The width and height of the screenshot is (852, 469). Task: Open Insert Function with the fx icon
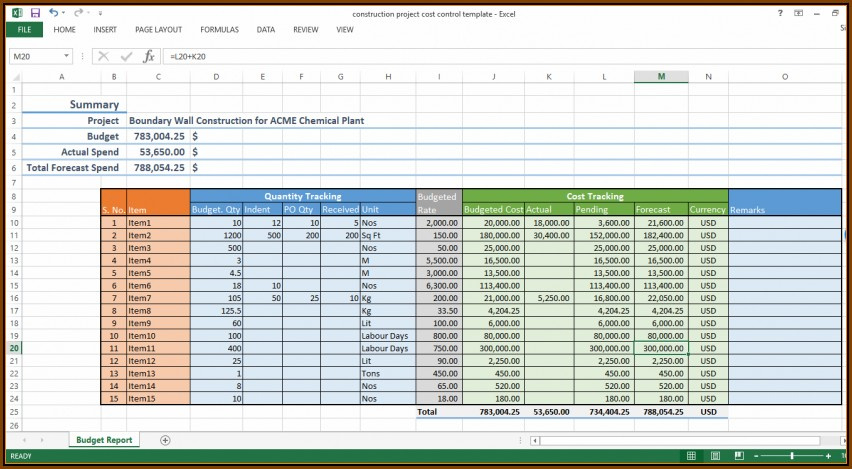[x=149, y=56]
